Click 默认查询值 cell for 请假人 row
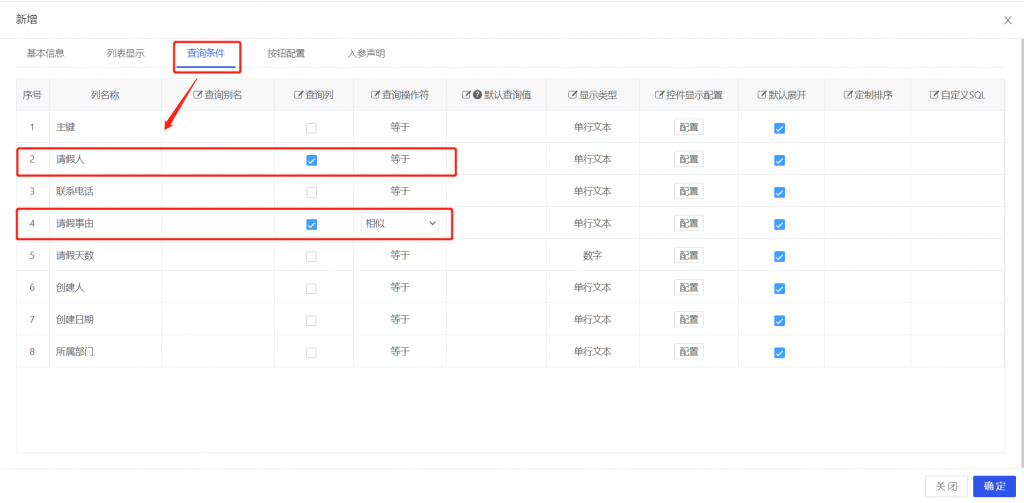Viewport: 1024px width, 503px height. click(x=496, y=159)
